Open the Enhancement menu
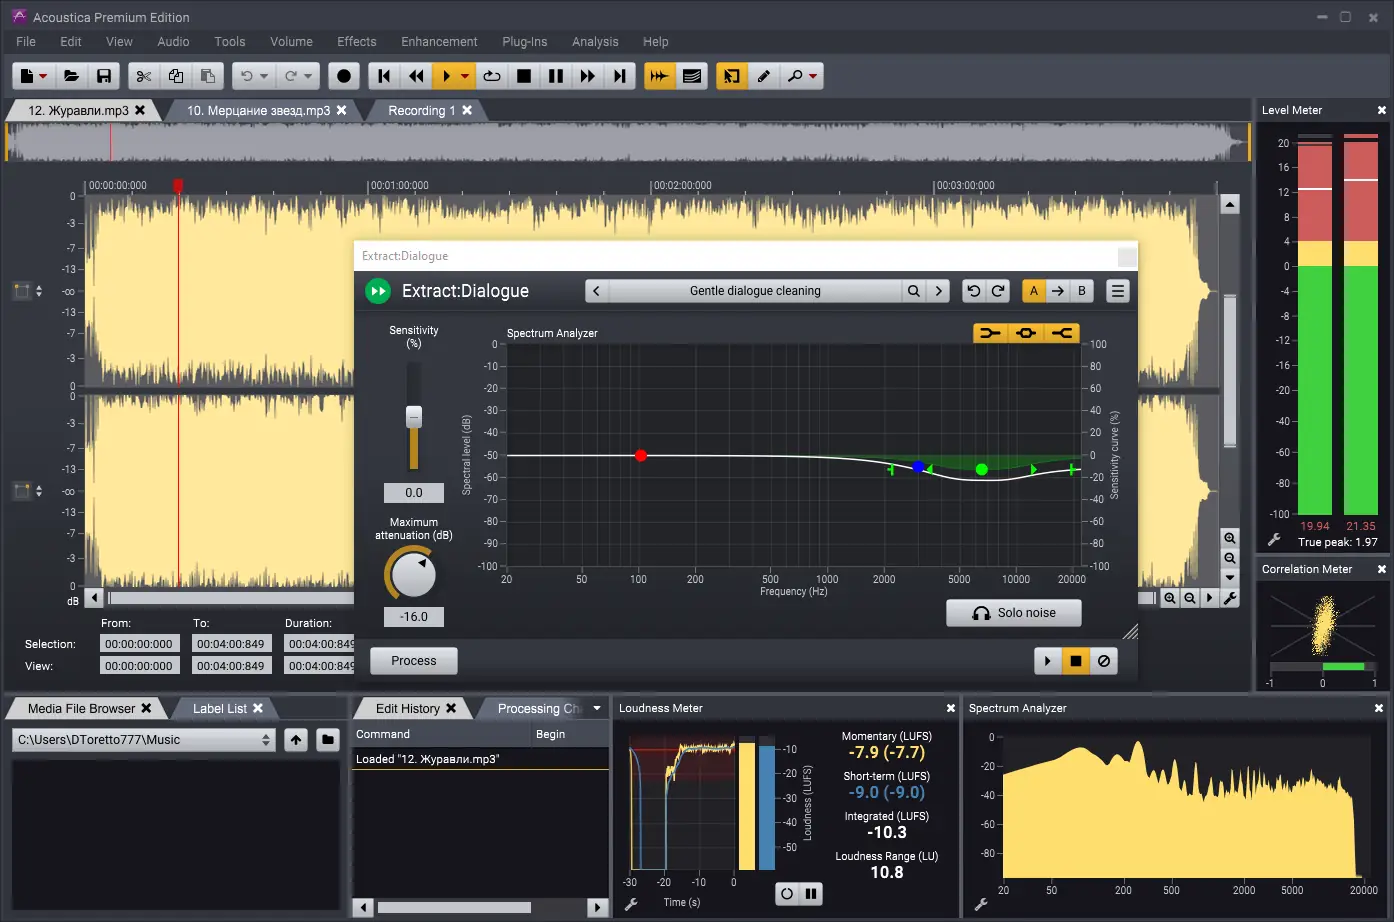This screenshot has height=922, width=1394. (x=439, y=41)
